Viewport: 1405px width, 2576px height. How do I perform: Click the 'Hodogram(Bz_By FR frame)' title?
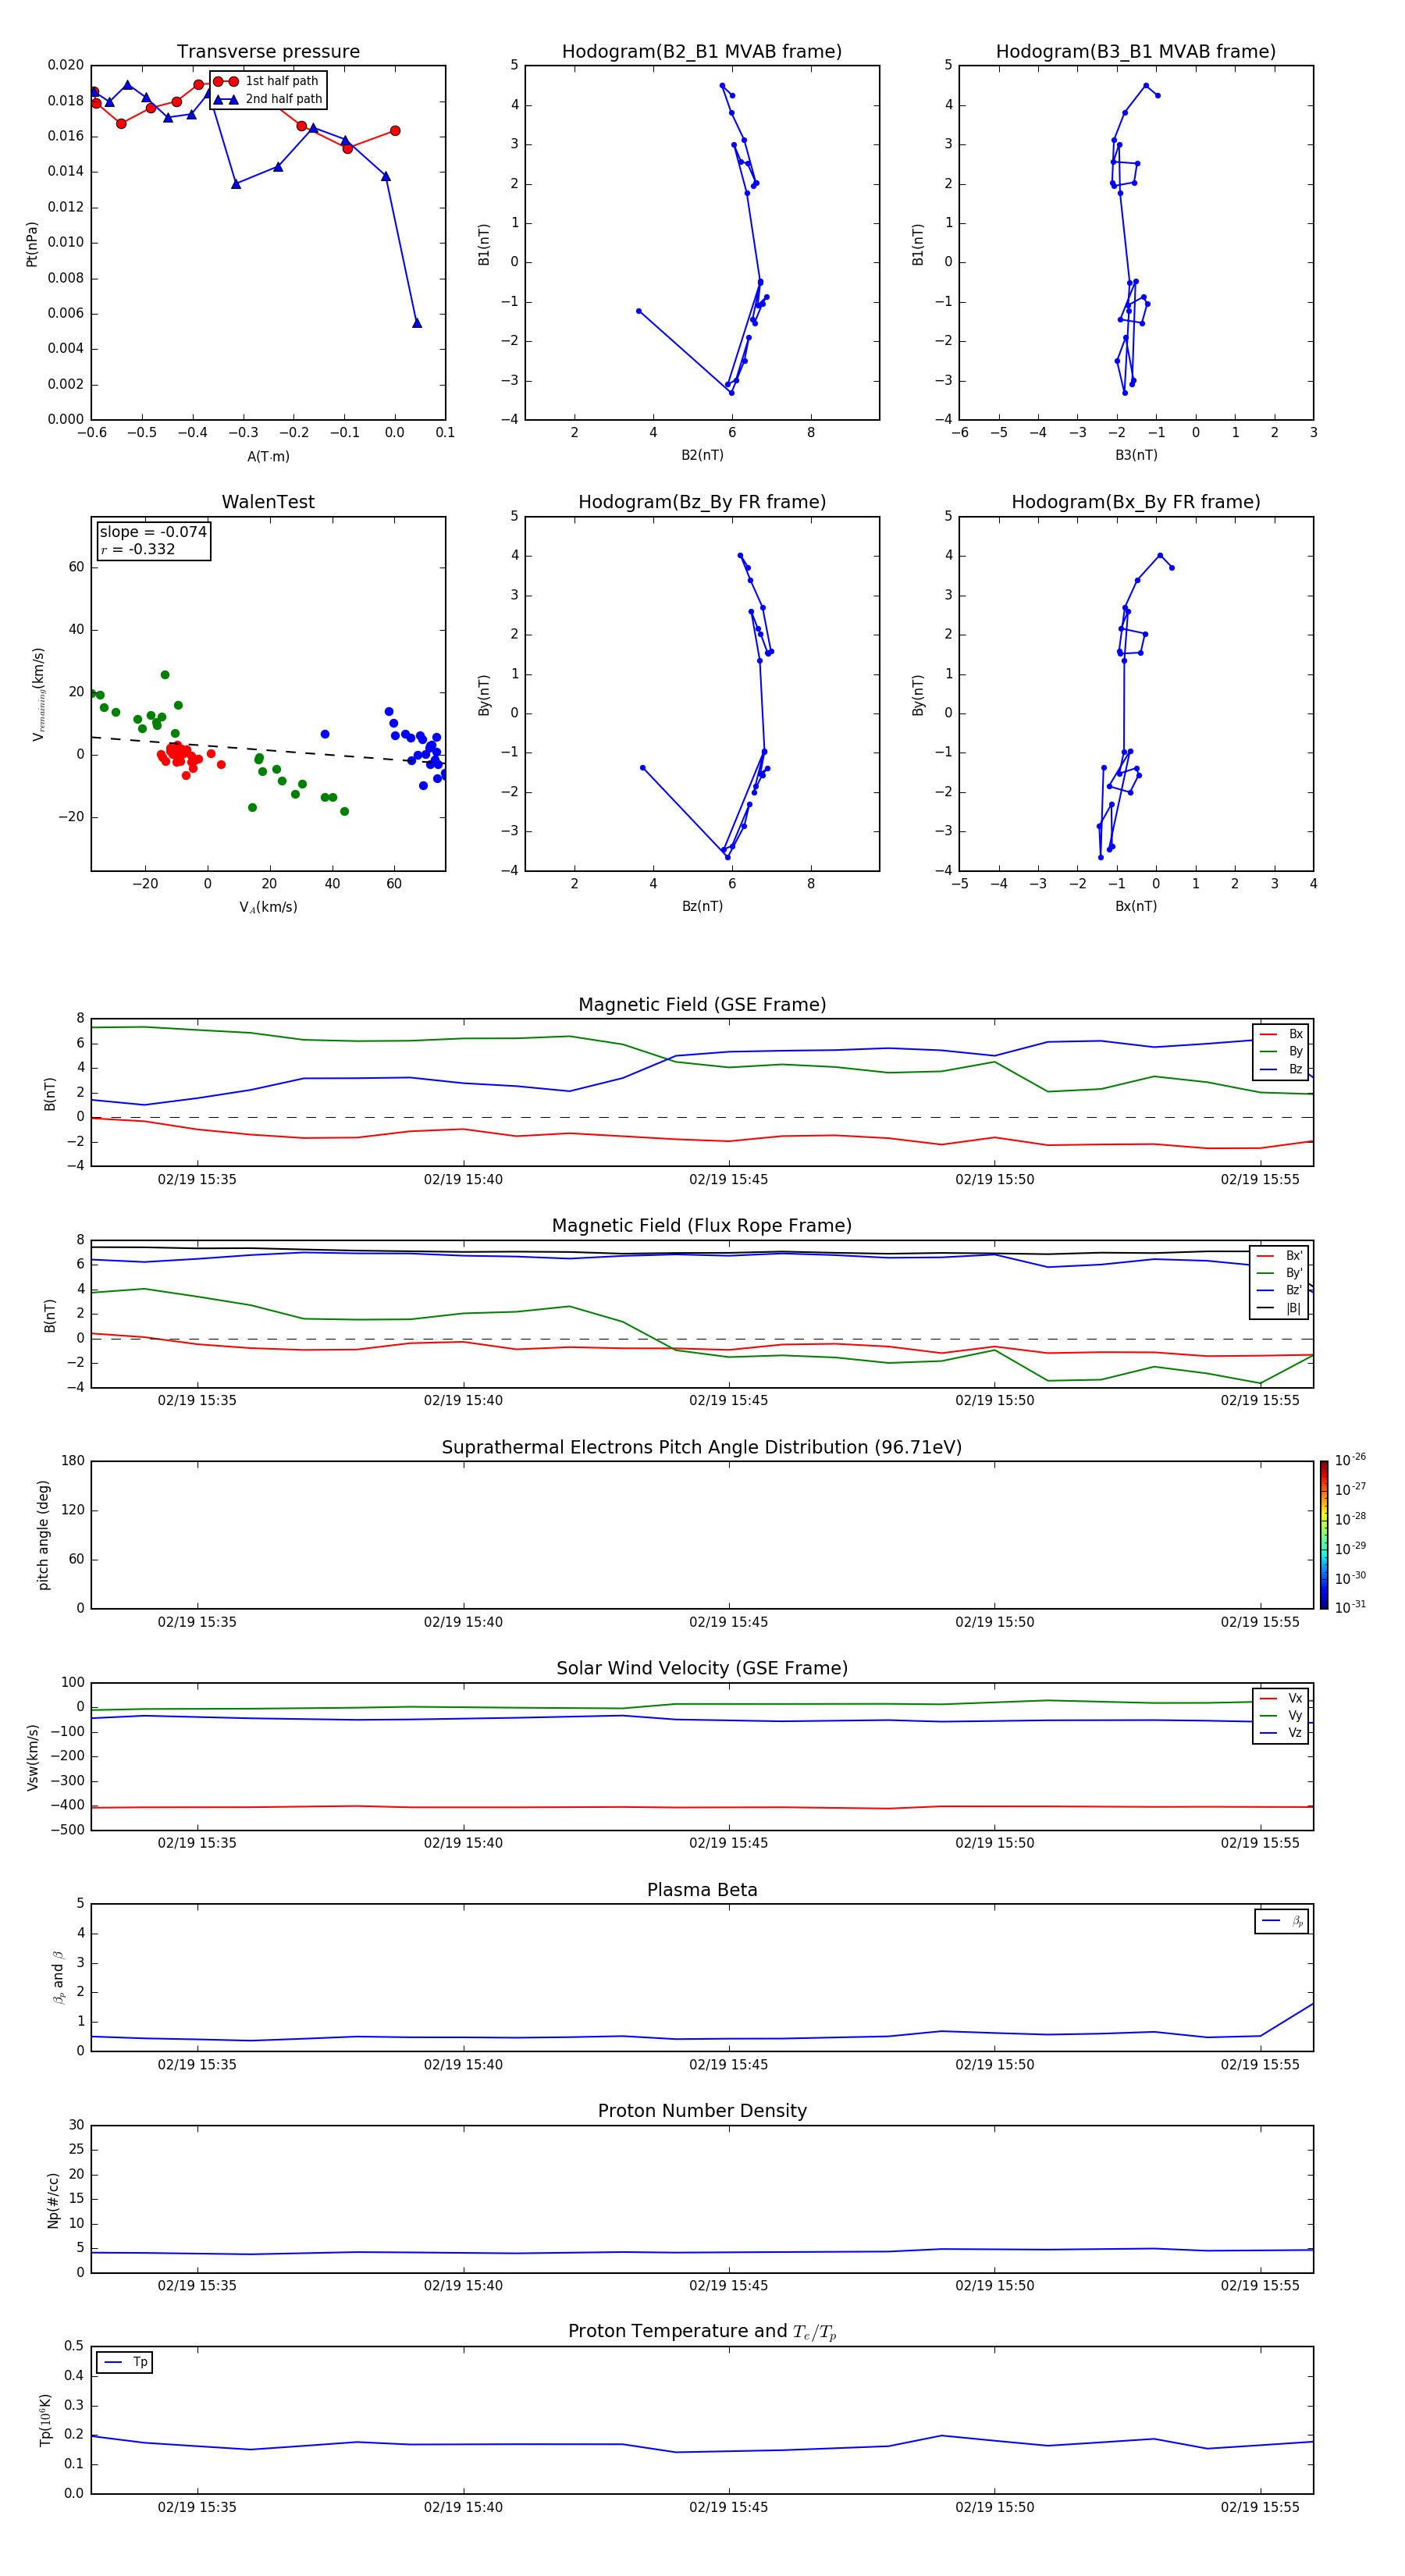pos(701,502)
